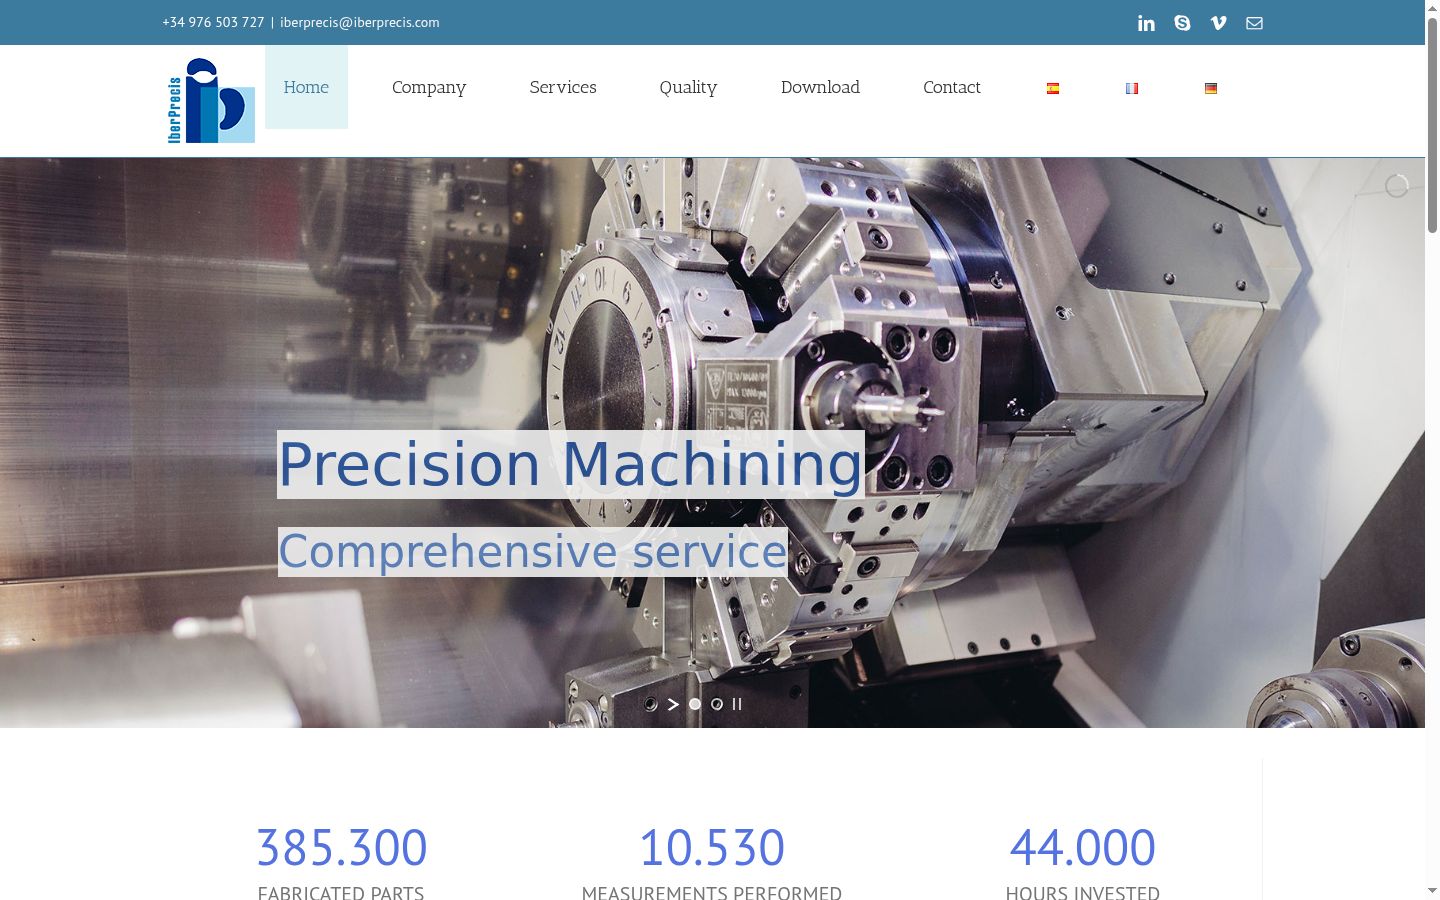Switch language using the German flag
Image resolution: width=1440 pixels, height=900 pixels.
pyautogui.click(x=1211, y=88)
